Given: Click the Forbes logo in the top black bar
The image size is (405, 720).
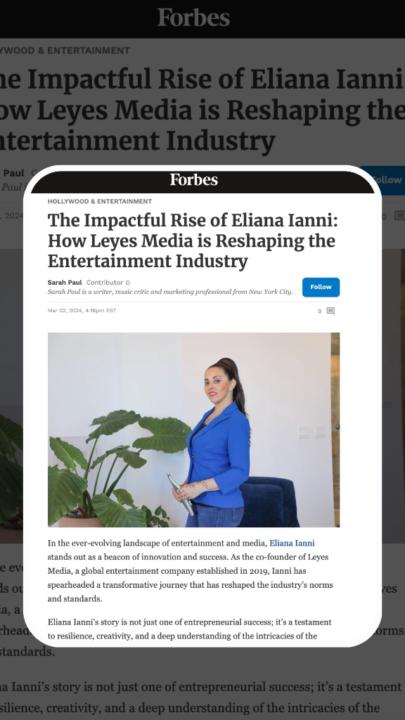Looking at the screenshot, I should [x=193, y=18].
